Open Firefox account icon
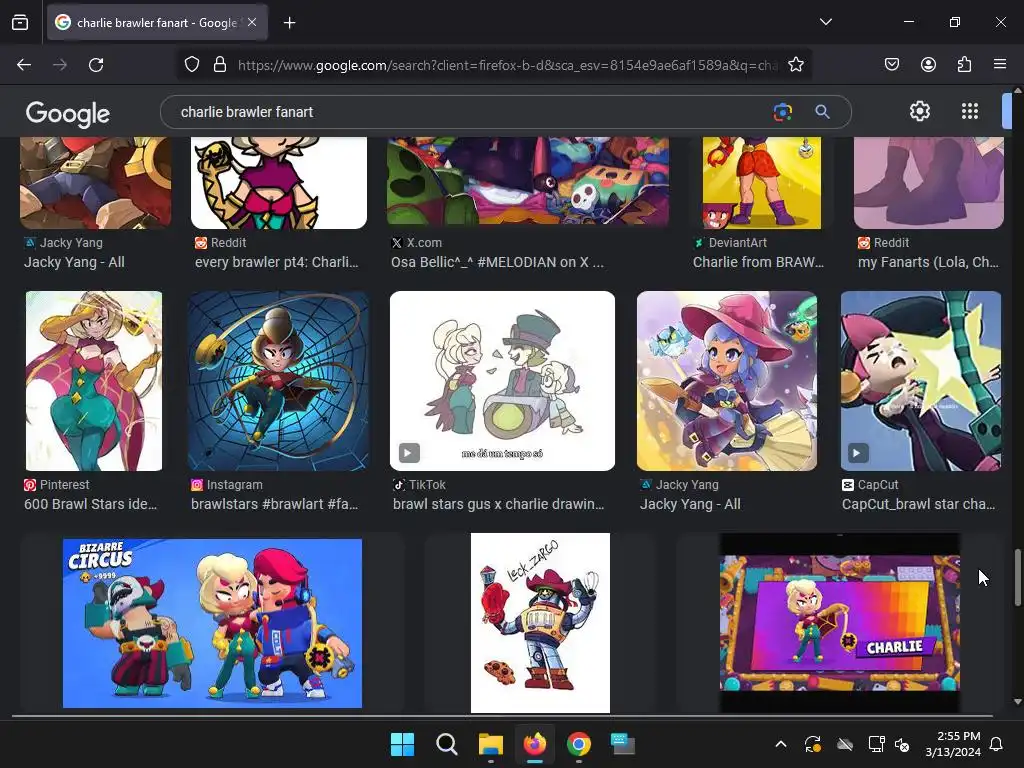The image size is (1024, 768). 928,65
